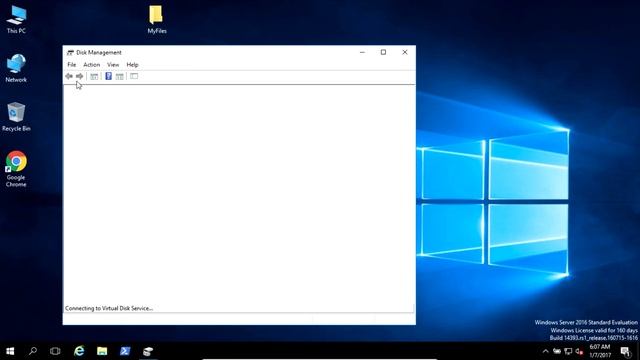Open File Explorer from the taskbar

[x=102, y=351]
